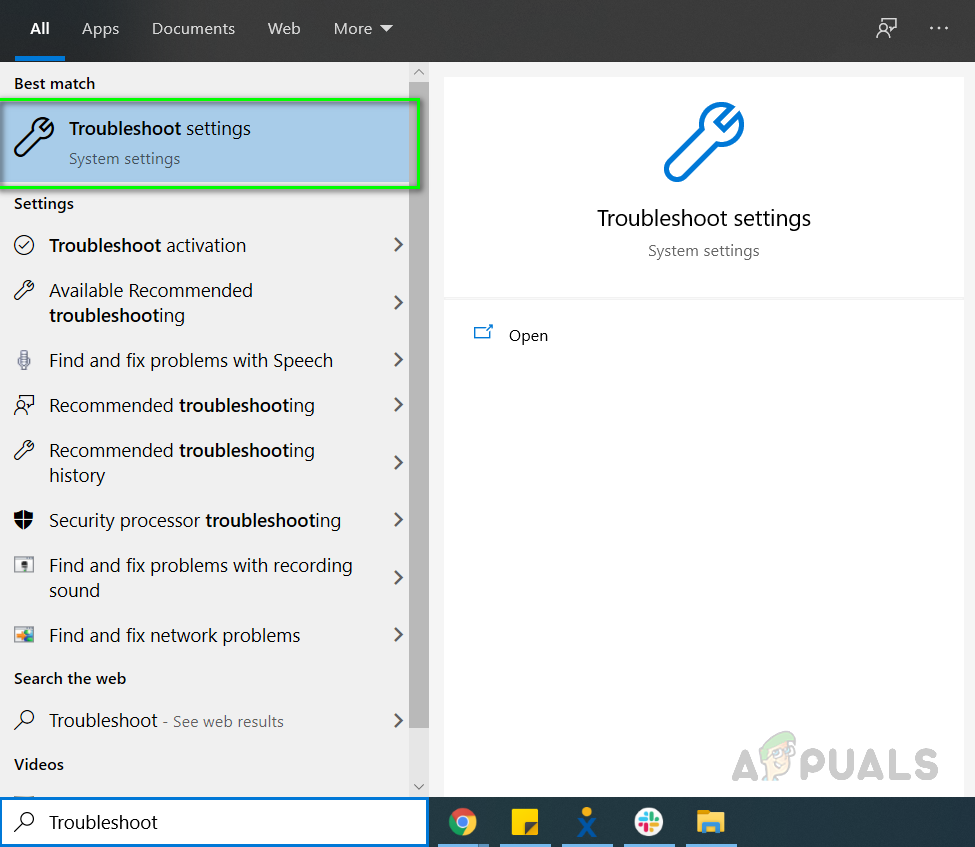Click the checkmark icon for Troubleshoot activation
975x847 pixels.
[x=24, y=245]
